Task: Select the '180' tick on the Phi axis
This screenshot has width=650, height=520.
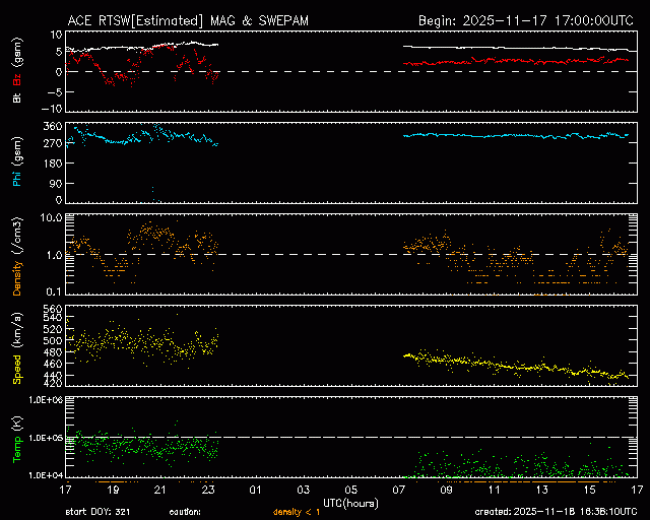Action: tap(53, 163)
